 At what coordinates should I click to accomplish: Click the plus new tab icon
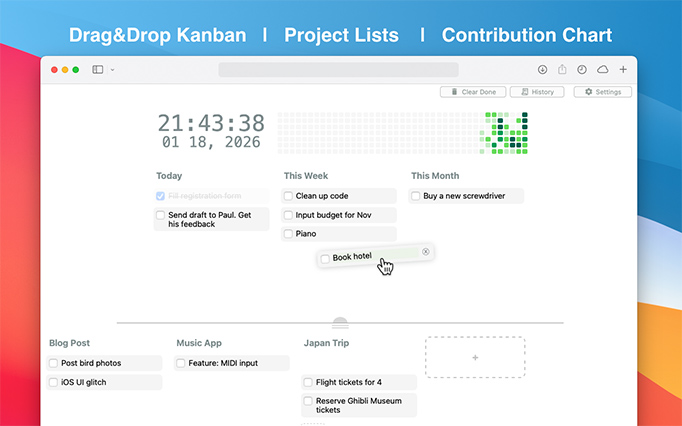(623, 70)
